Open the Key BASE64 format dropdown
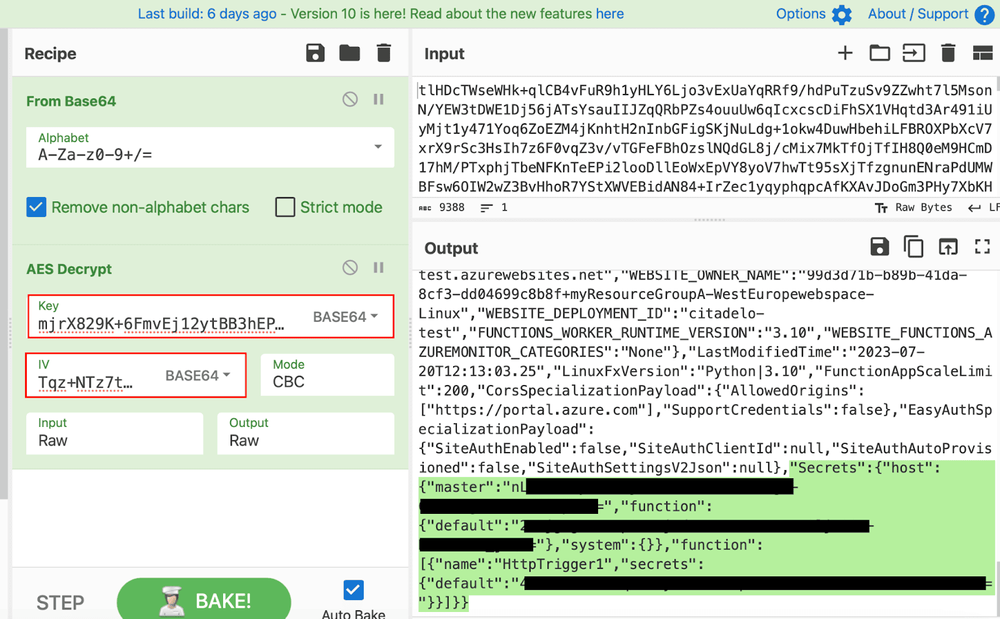The image size is (1000, 619). tap(346, 317)
